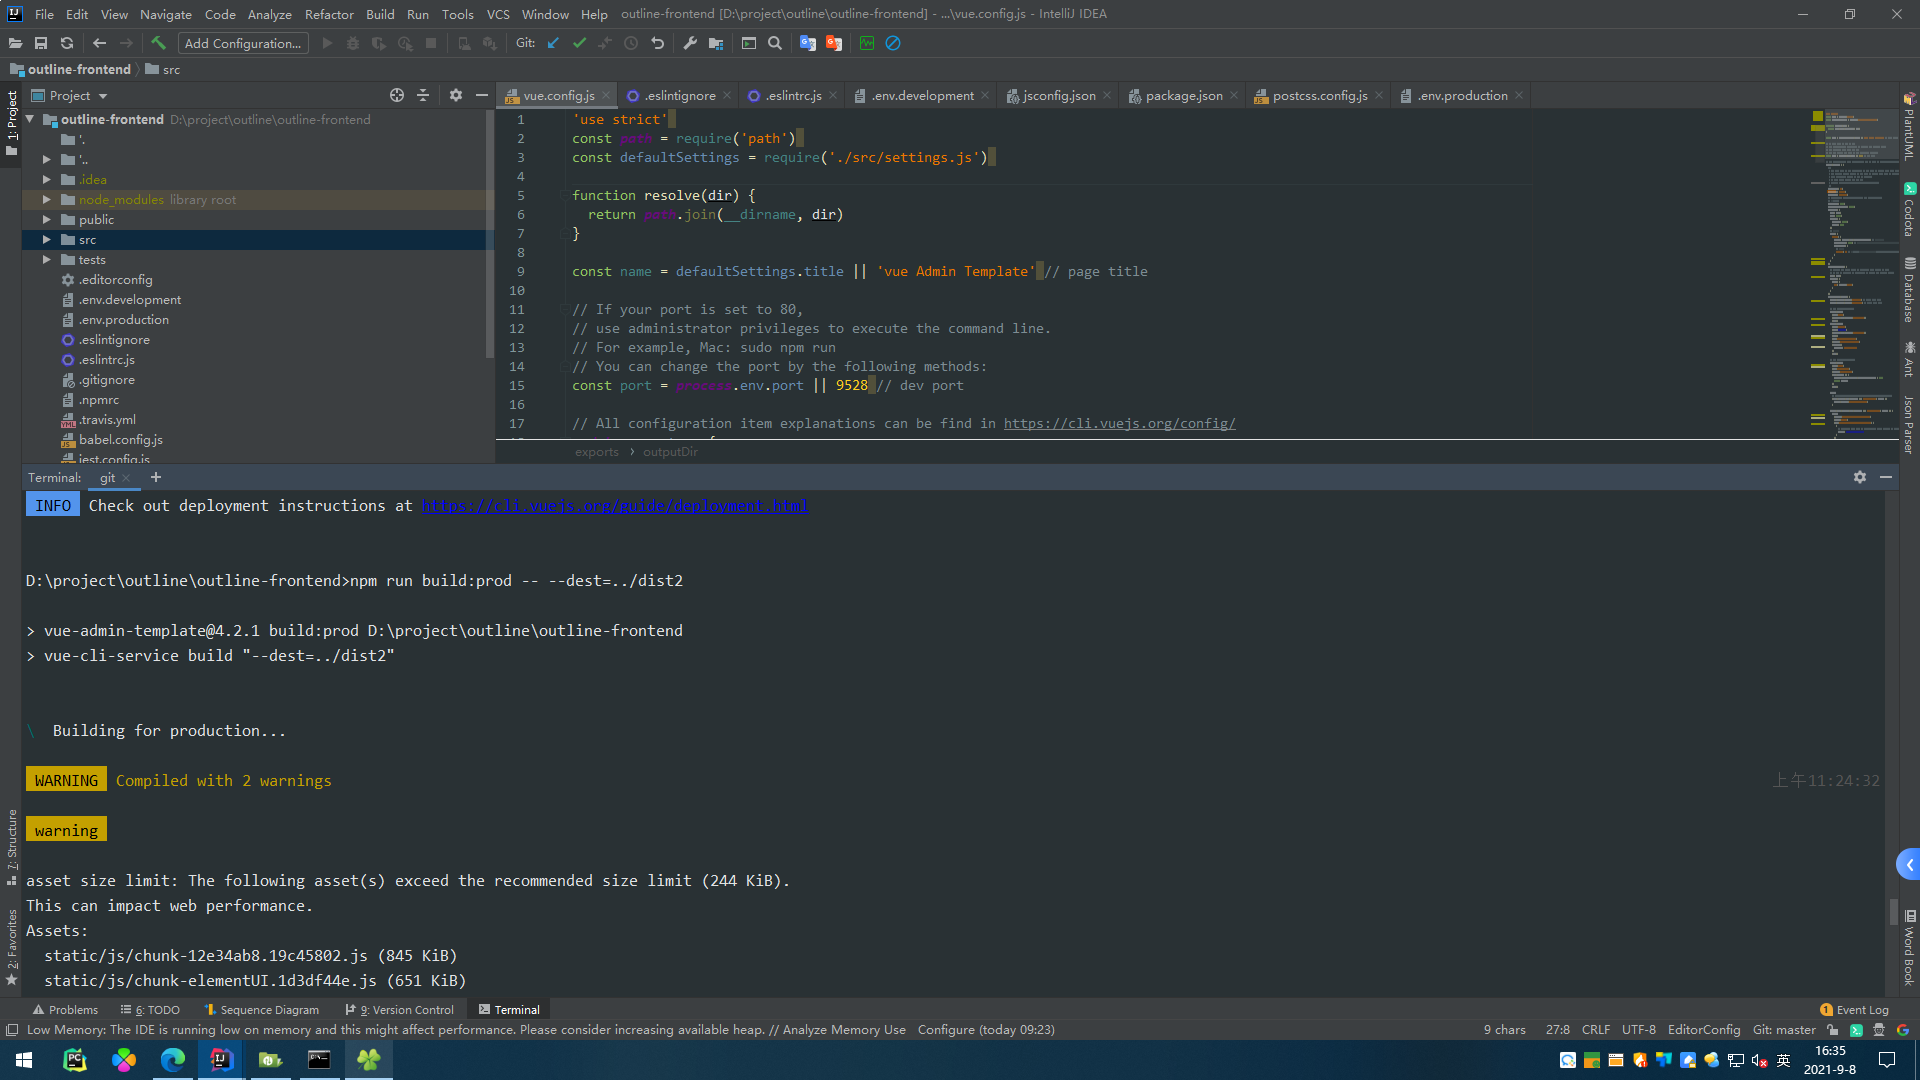1920x1080 pixels.
Task: Open the cli.vuejs.org deployment guide link
Action: (x=615, y=506)
